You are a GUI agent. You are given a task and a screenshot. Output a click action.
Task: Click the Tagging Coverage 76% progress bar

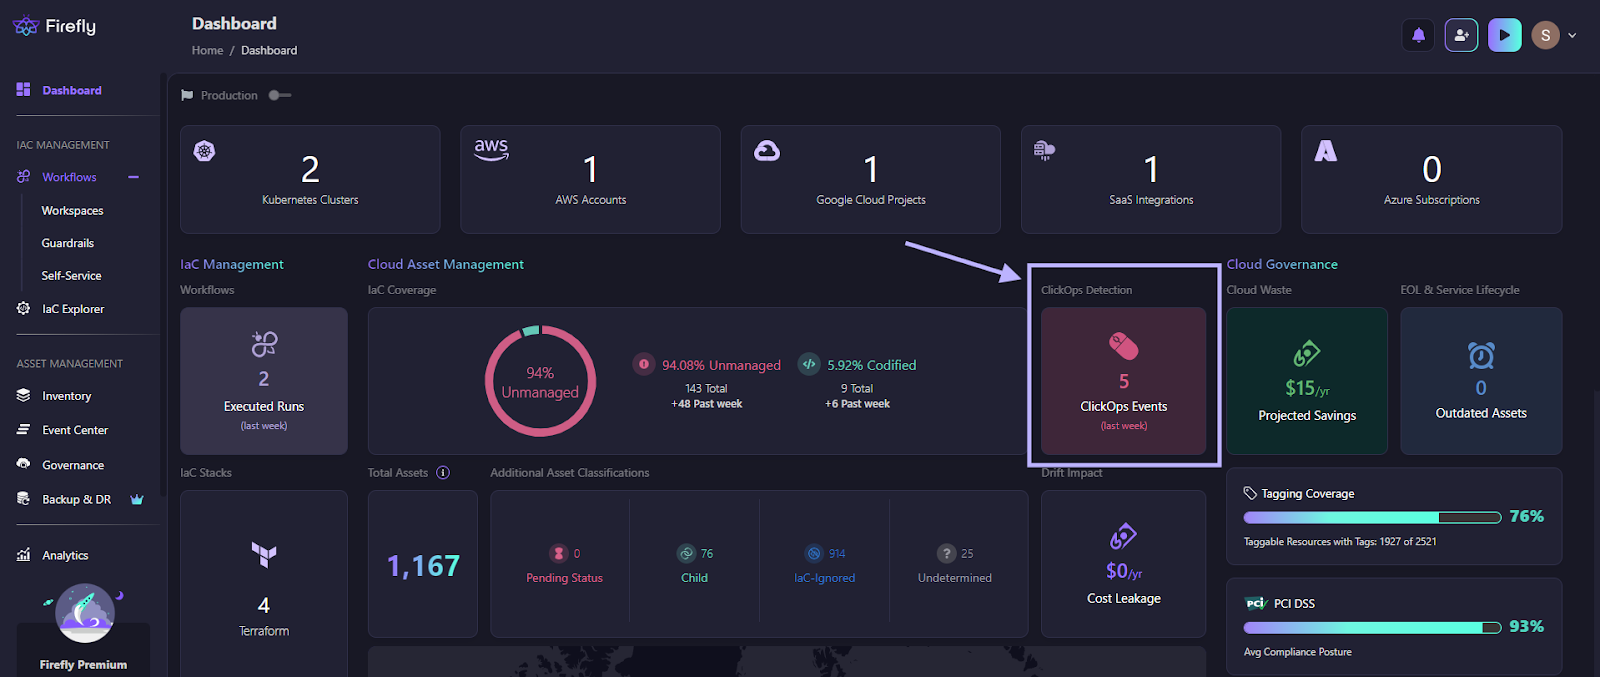[x=1372, y=517]
